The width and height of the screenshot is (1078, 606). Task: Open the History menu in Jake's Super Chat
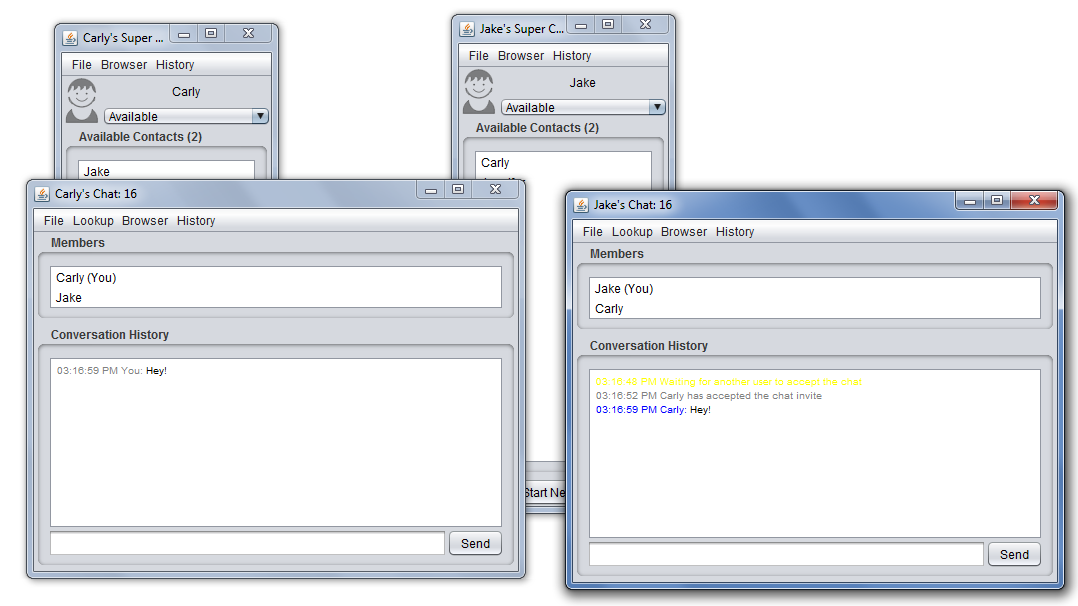coord(571,55)
